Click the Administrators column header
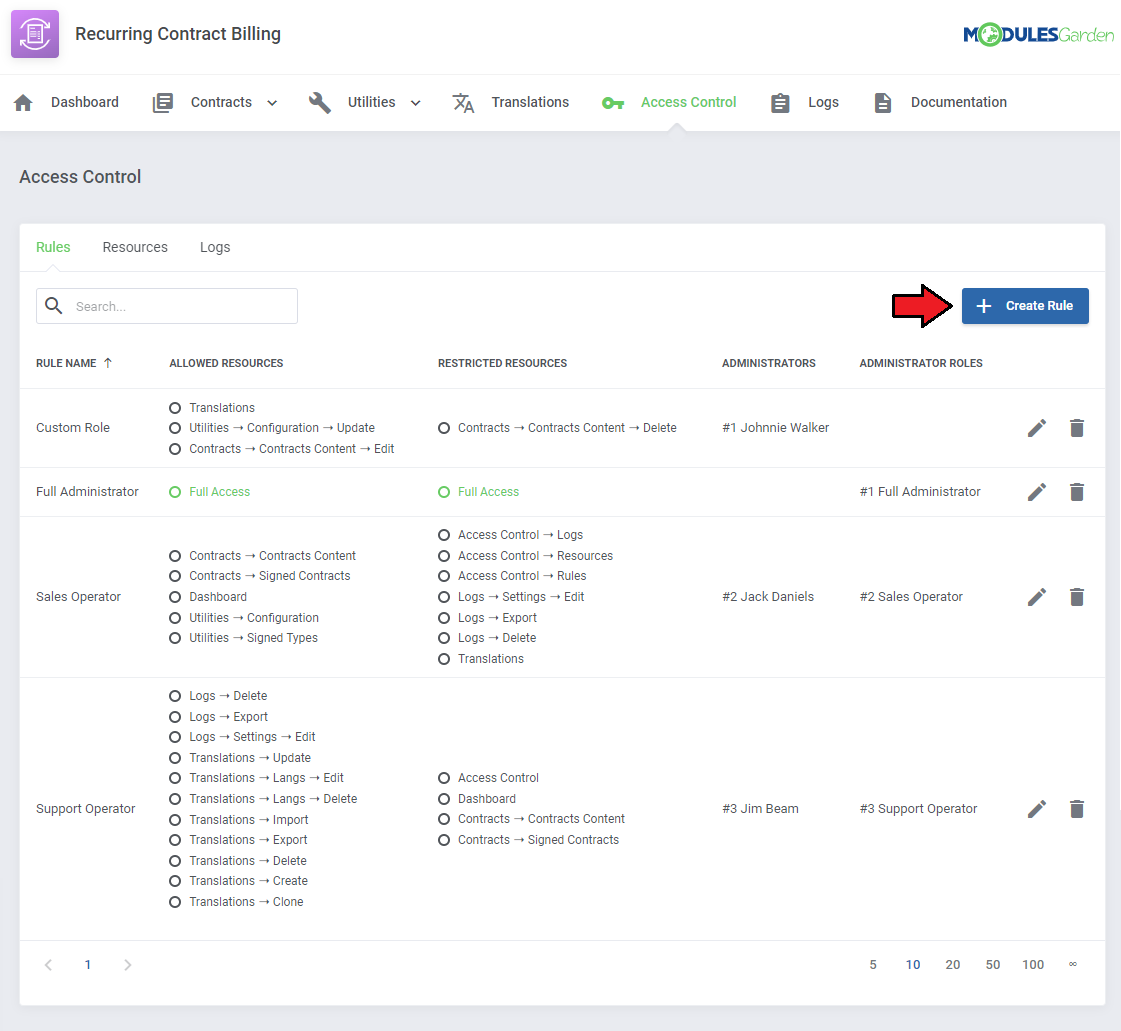1121x1031 pixels. [768, 363]
